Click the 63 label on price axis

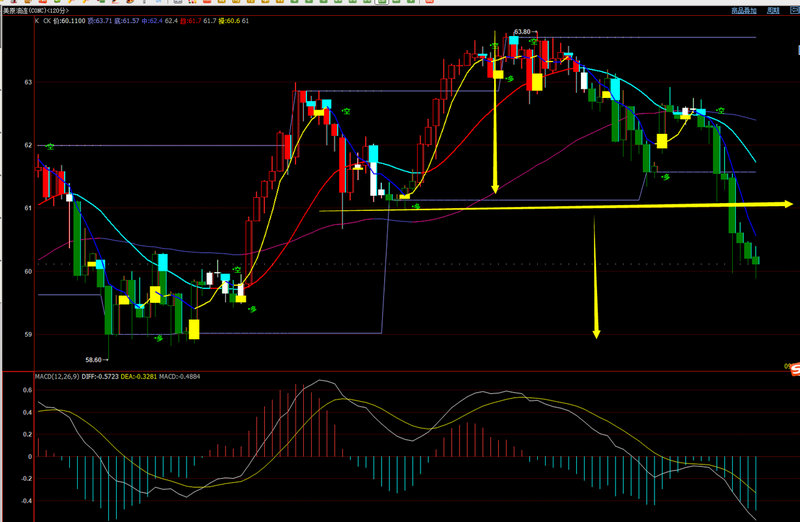tap(28, 82)
